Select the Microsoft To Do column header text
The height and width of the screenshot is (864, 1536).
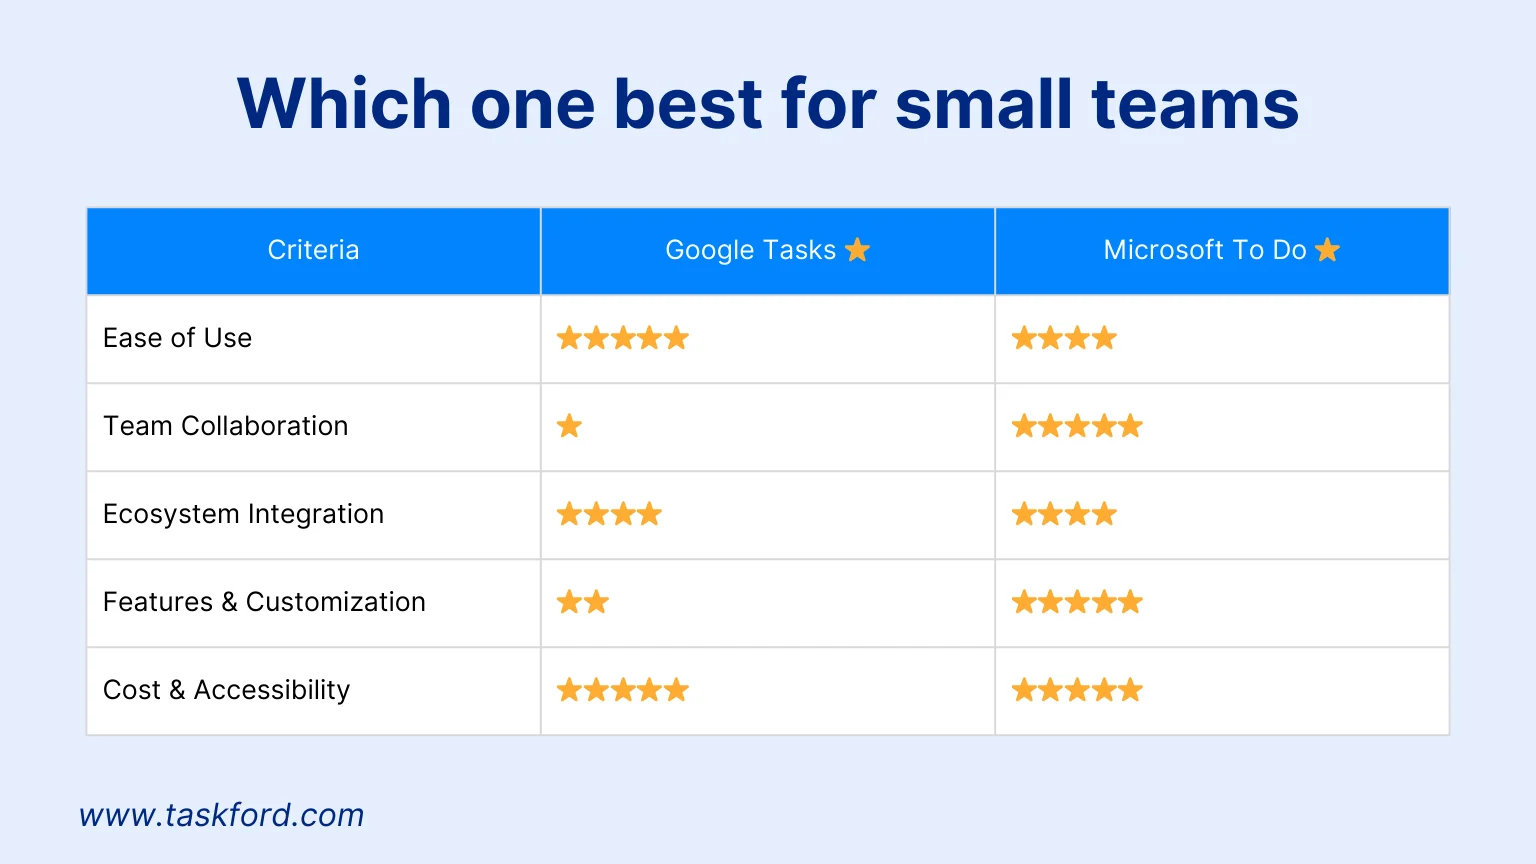pos(1205,250)
